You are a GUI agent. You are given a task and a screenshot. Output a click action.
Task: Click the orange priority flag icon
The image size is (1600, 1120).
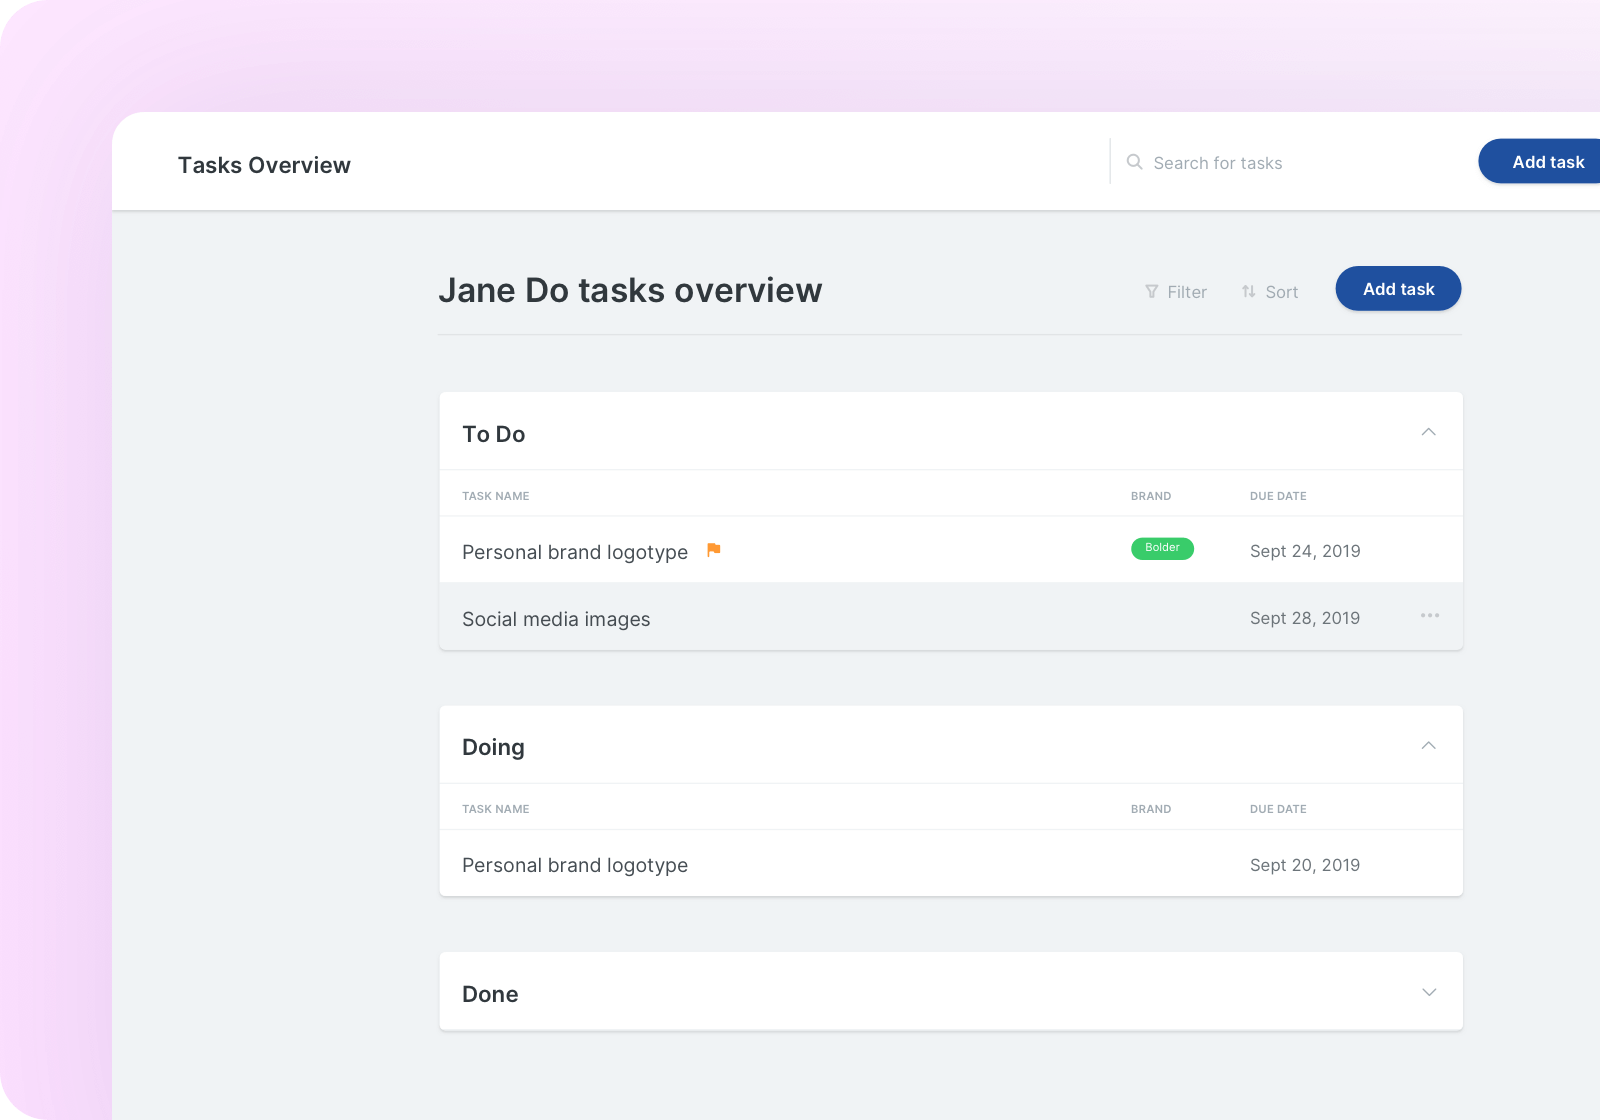click(713, 550)
